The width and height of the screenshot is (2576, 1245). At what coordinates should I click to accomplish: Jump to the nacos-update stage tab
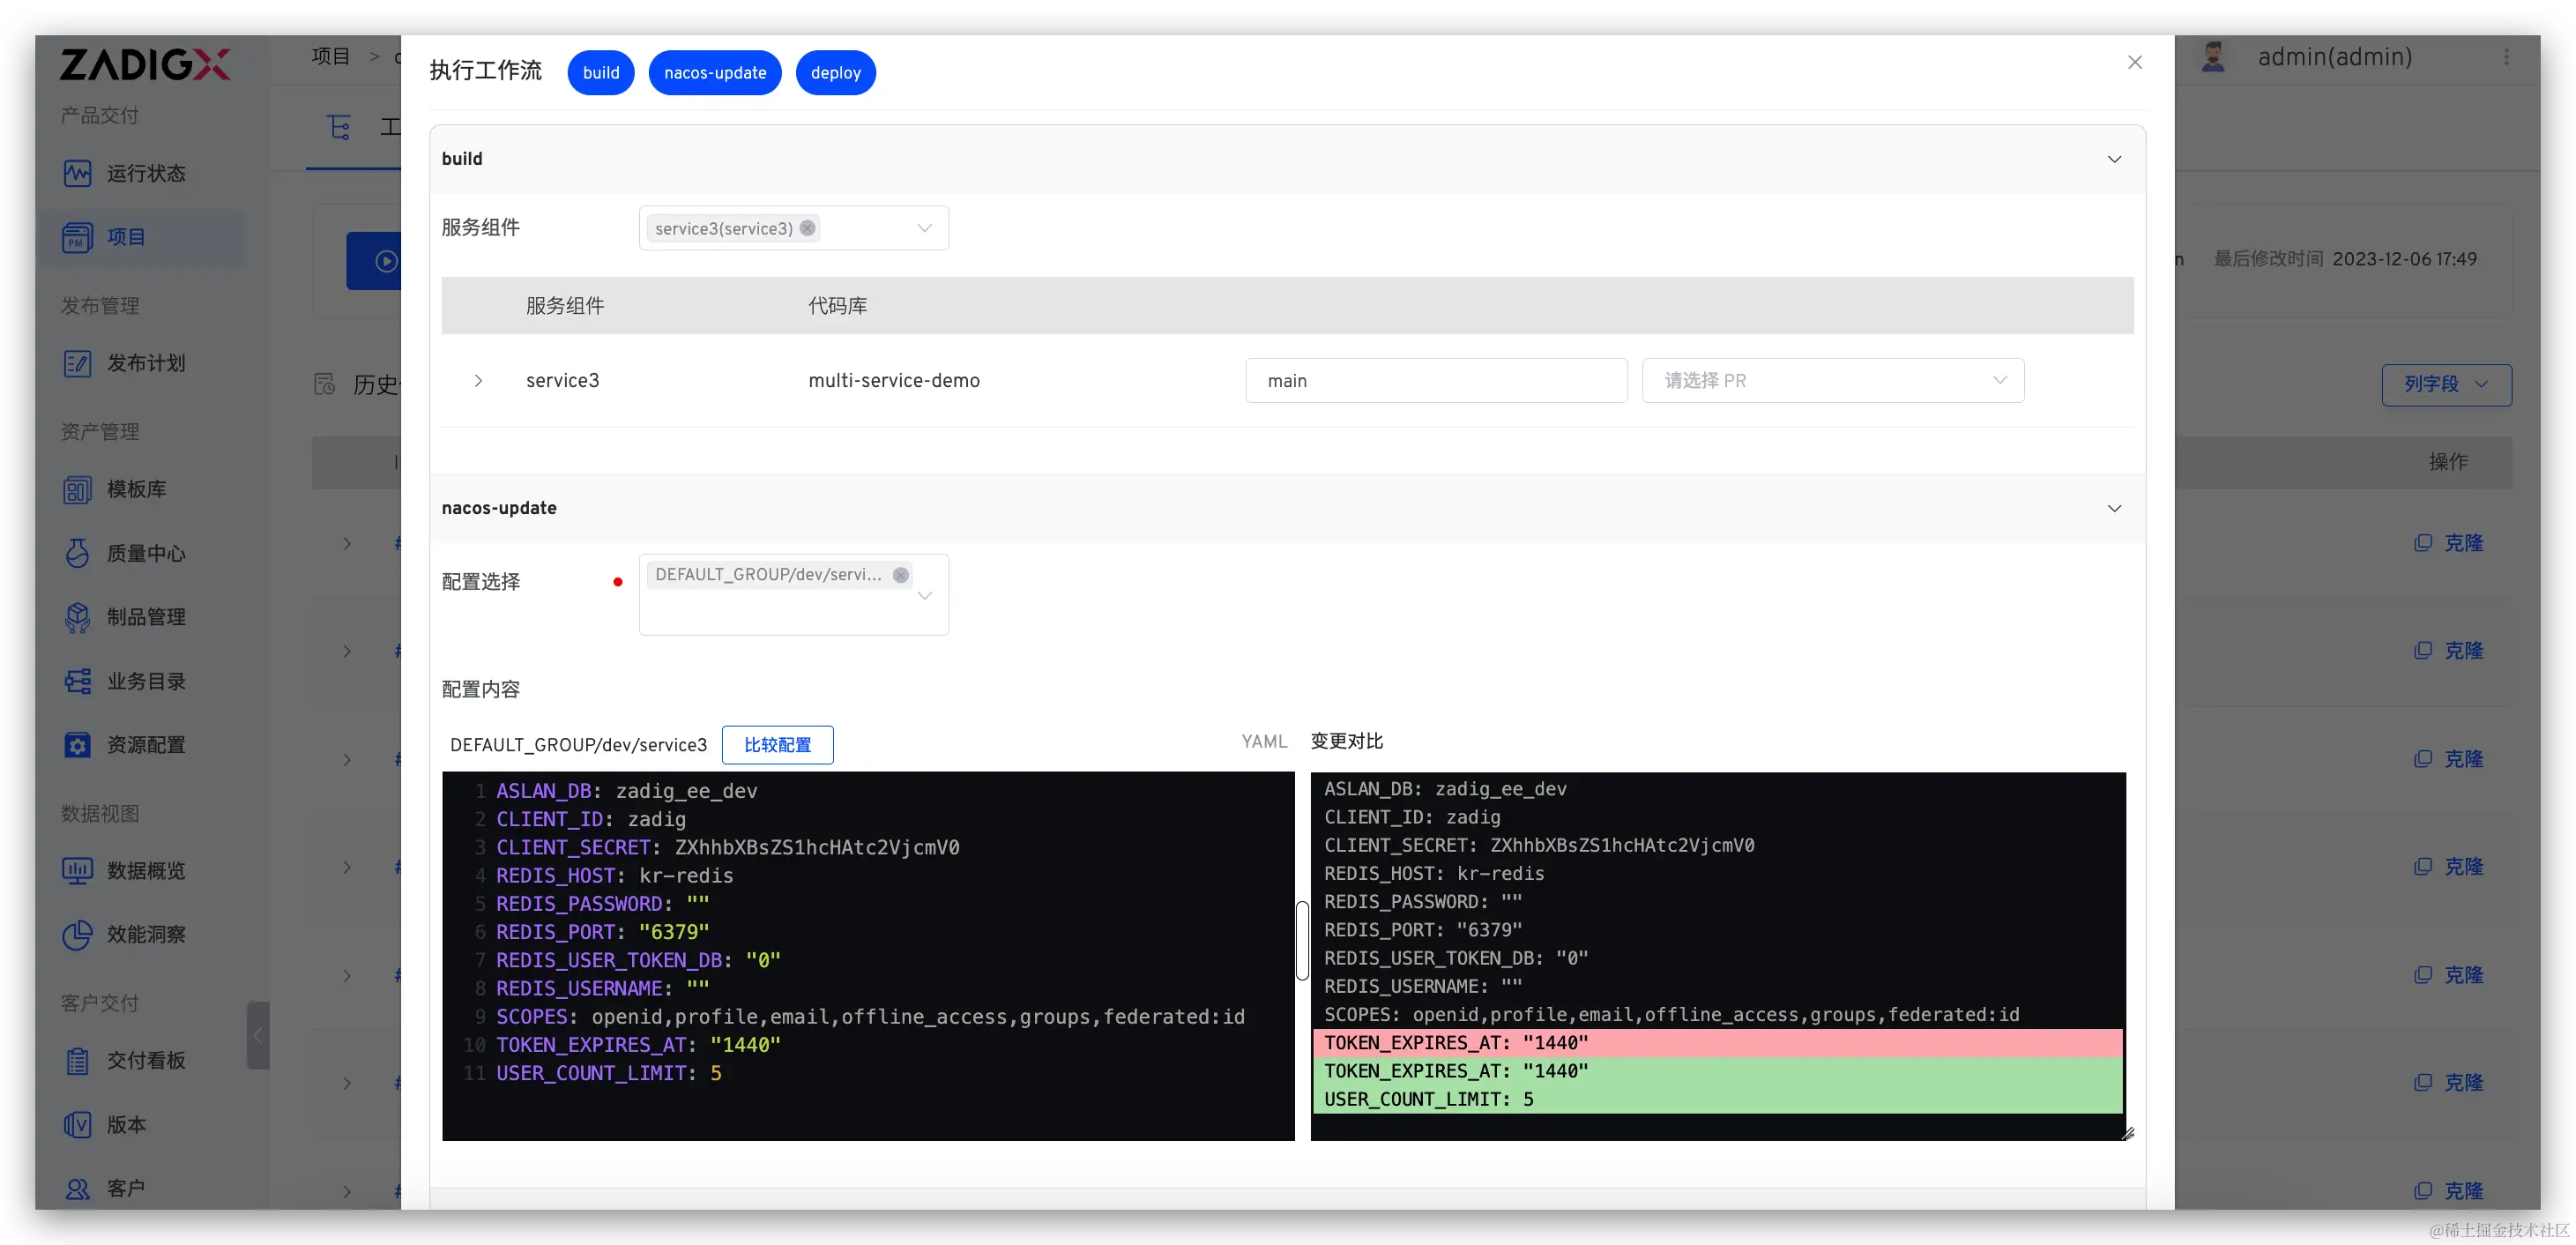[x=714, y=72]
